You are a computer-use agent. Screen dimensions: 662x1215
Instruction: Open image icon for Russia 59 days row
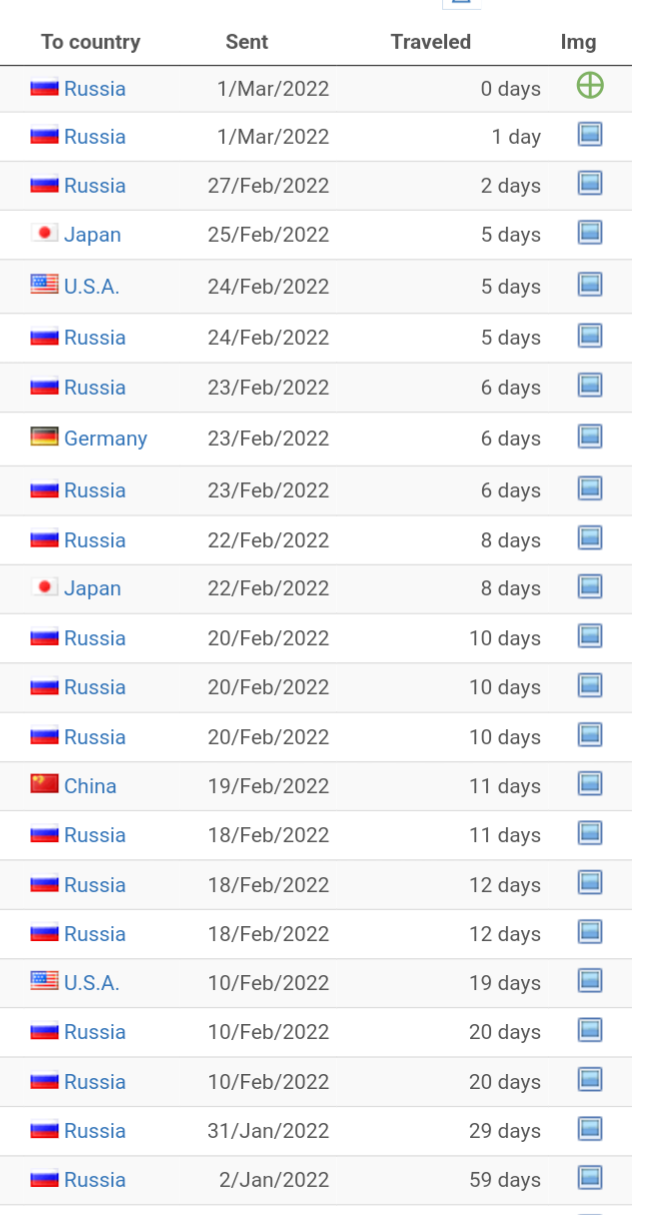[590, 1179]
